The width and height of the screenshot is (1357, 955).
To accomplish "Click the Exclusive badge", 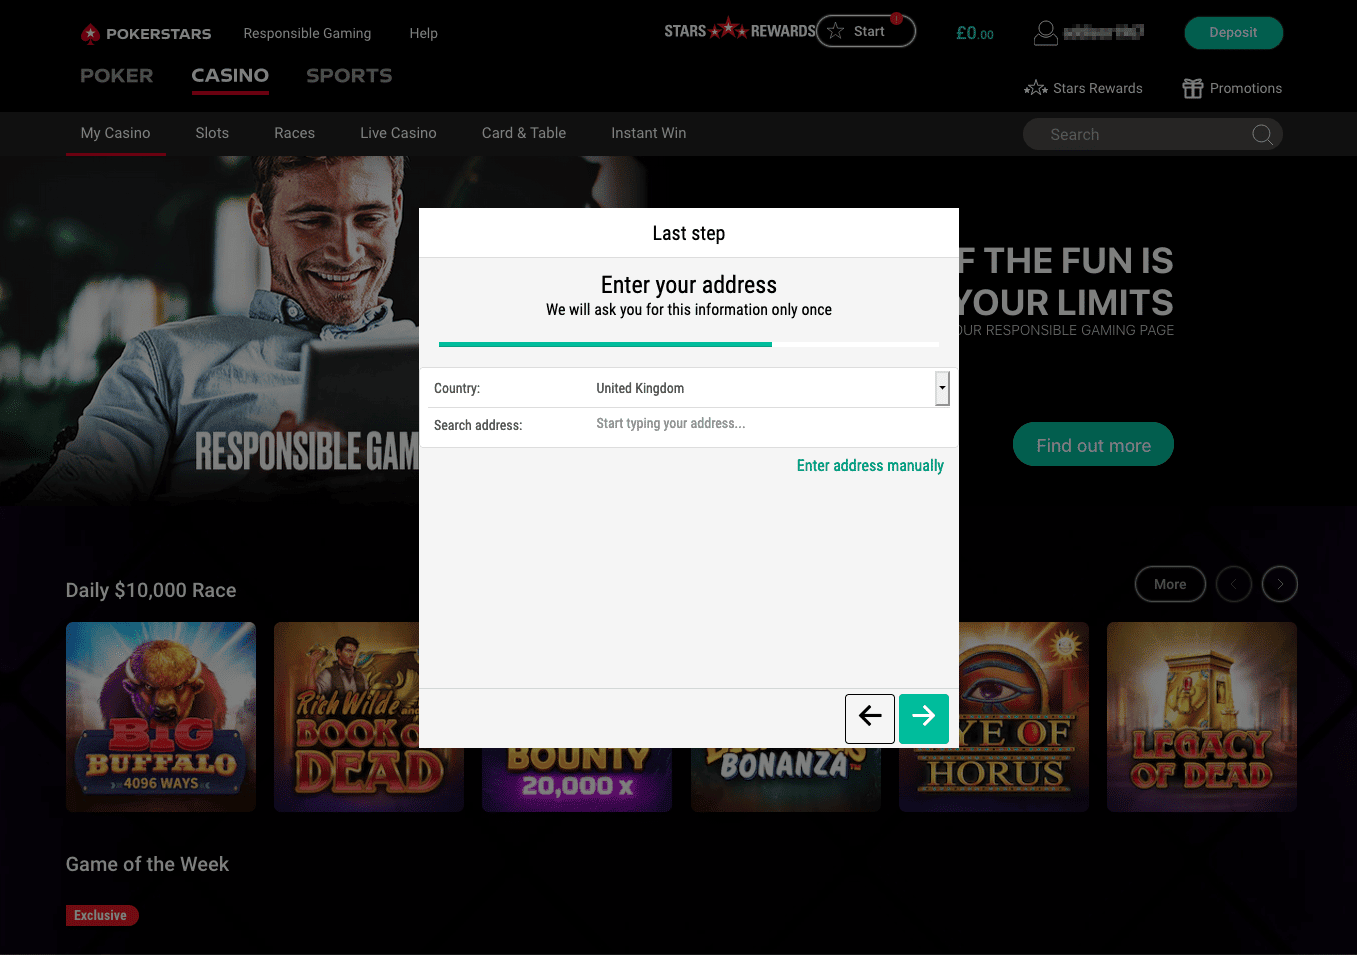I will 102,915.
